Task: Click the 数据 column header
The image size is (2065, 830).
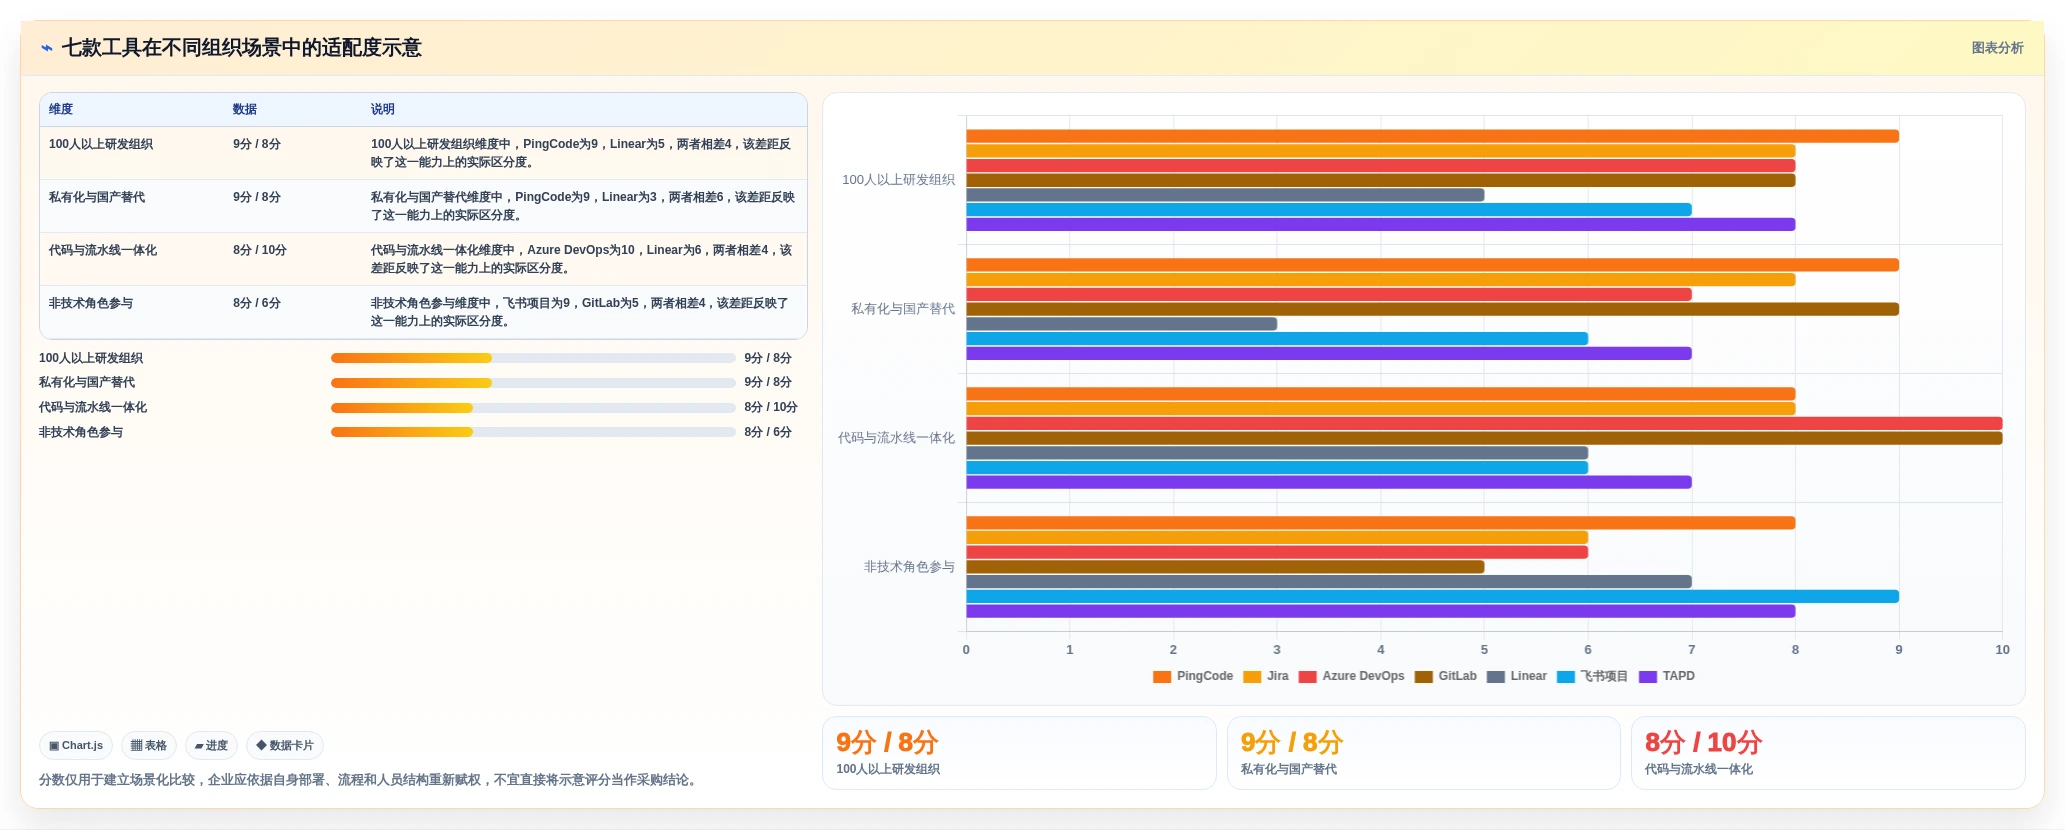Action: point(245,109)
